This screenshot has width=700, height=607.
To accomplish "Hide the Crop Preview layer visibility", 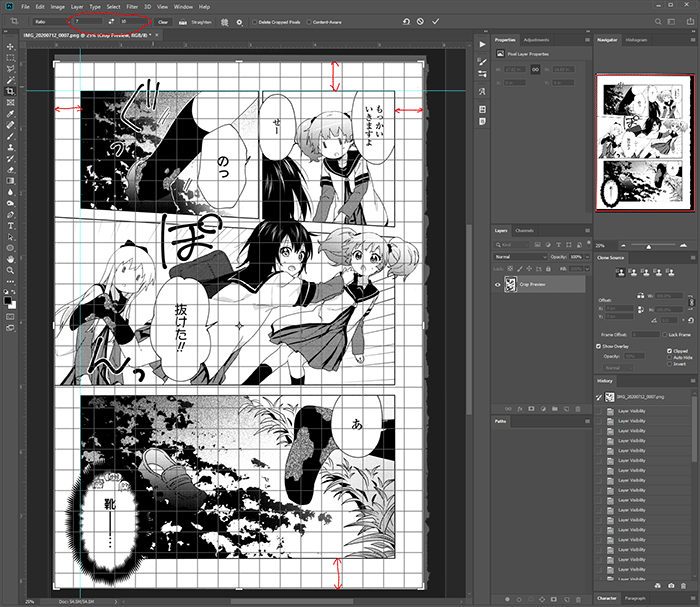I will (499, 284).
